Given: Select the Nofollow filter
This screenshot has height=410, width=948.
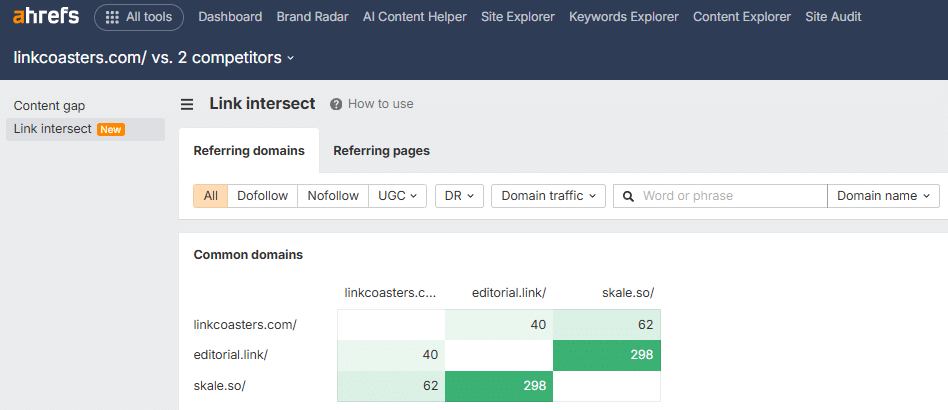Looking at the screenshot, I should tap(333, 196).
